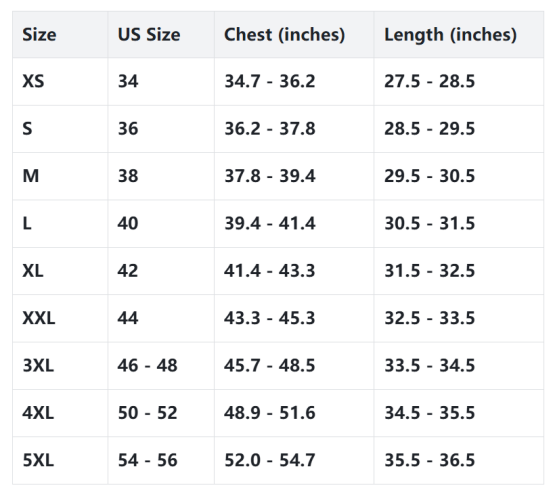Click the Length (inches) column header

pos(450,35)
